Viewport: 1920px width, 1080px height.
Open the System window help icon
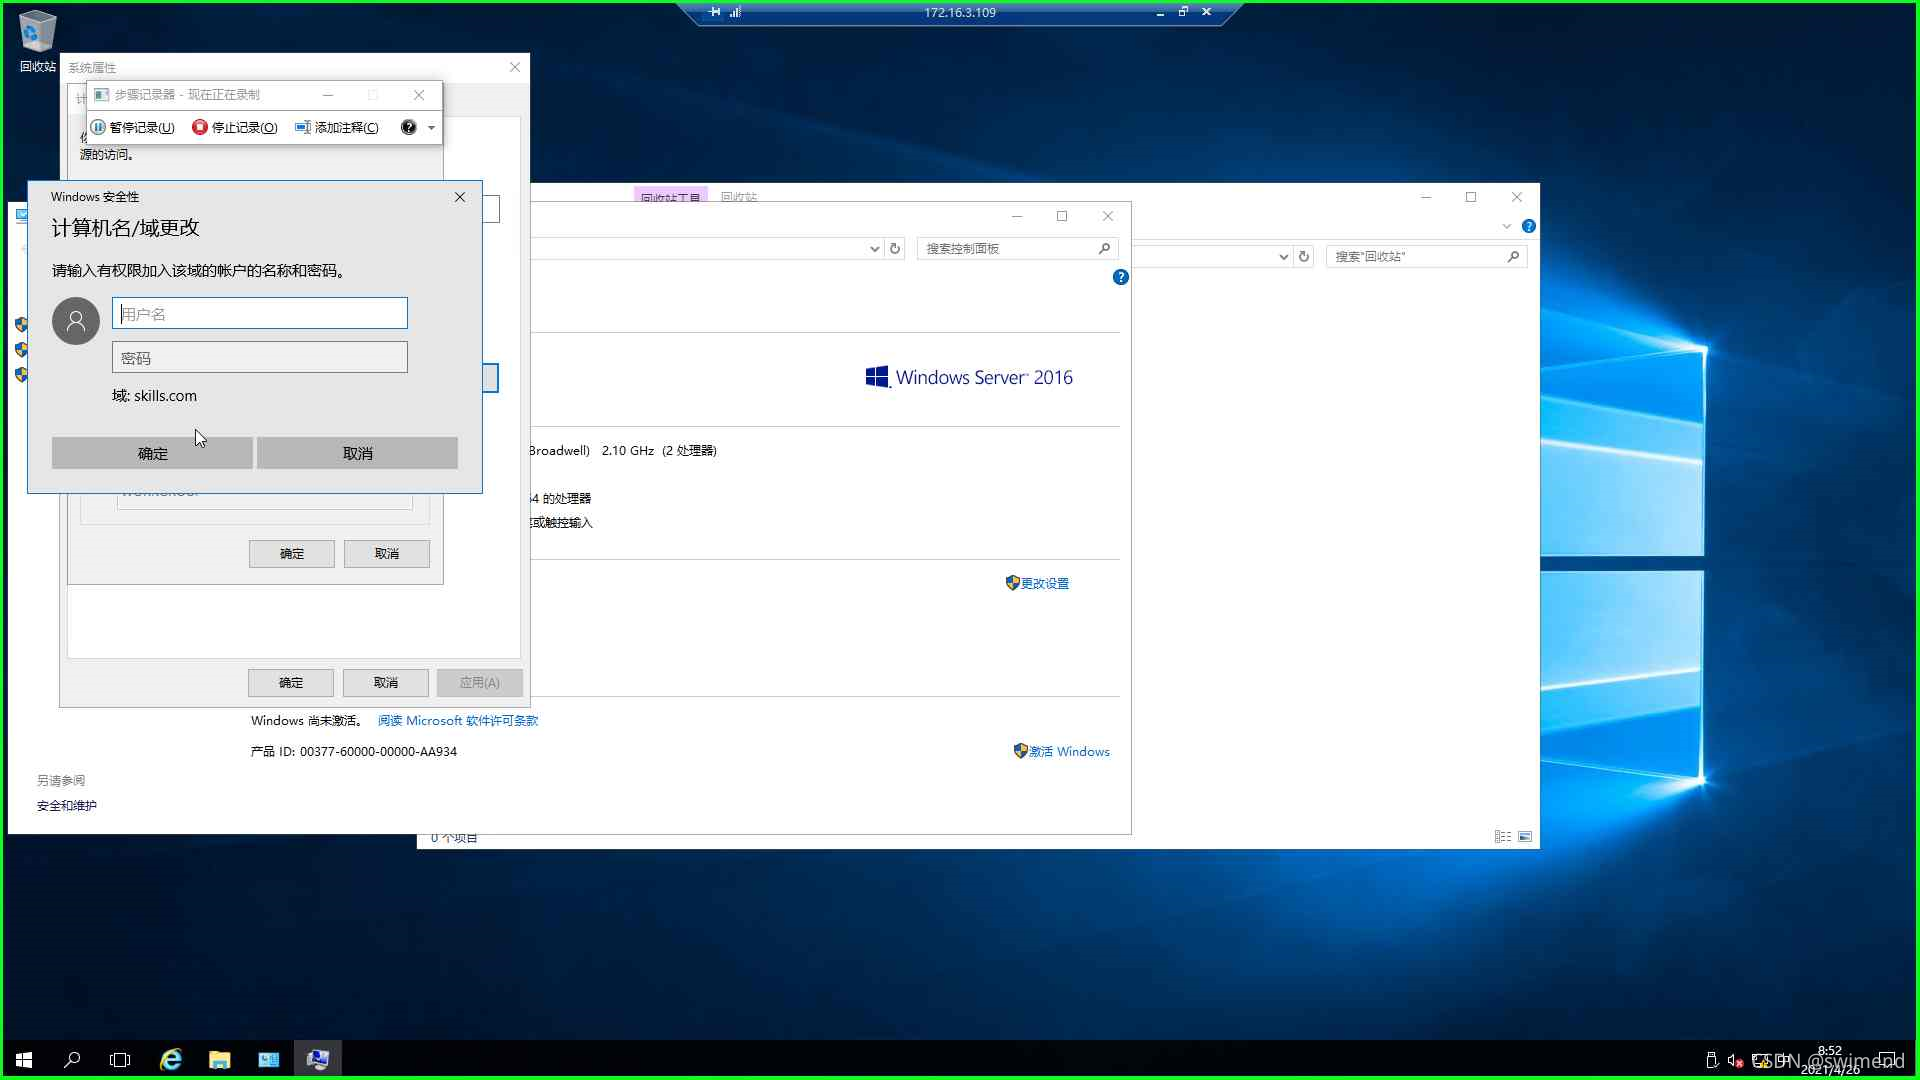click(x=1121, y=277)
